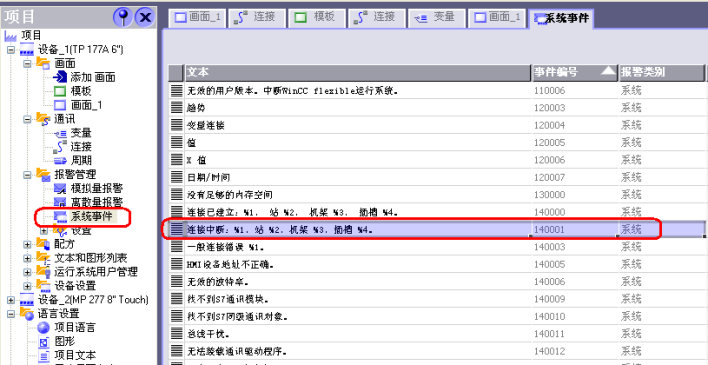The image size is (708, 365).
Task: Open 连接 under 通讯
Action: point(81,147)
